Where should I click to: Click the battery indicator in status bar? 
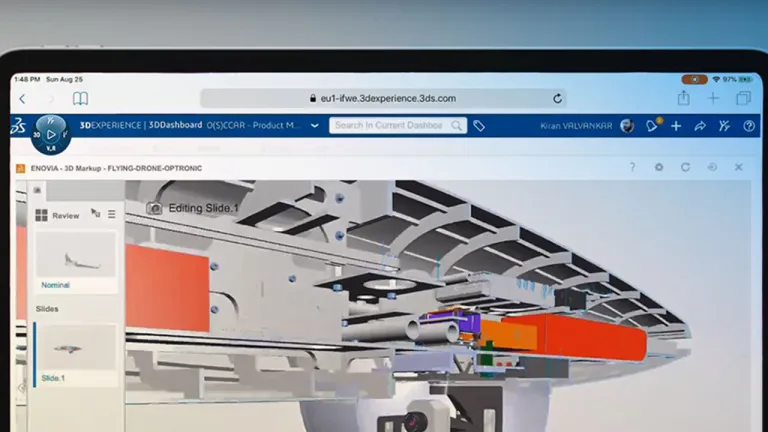click(746, 79)
